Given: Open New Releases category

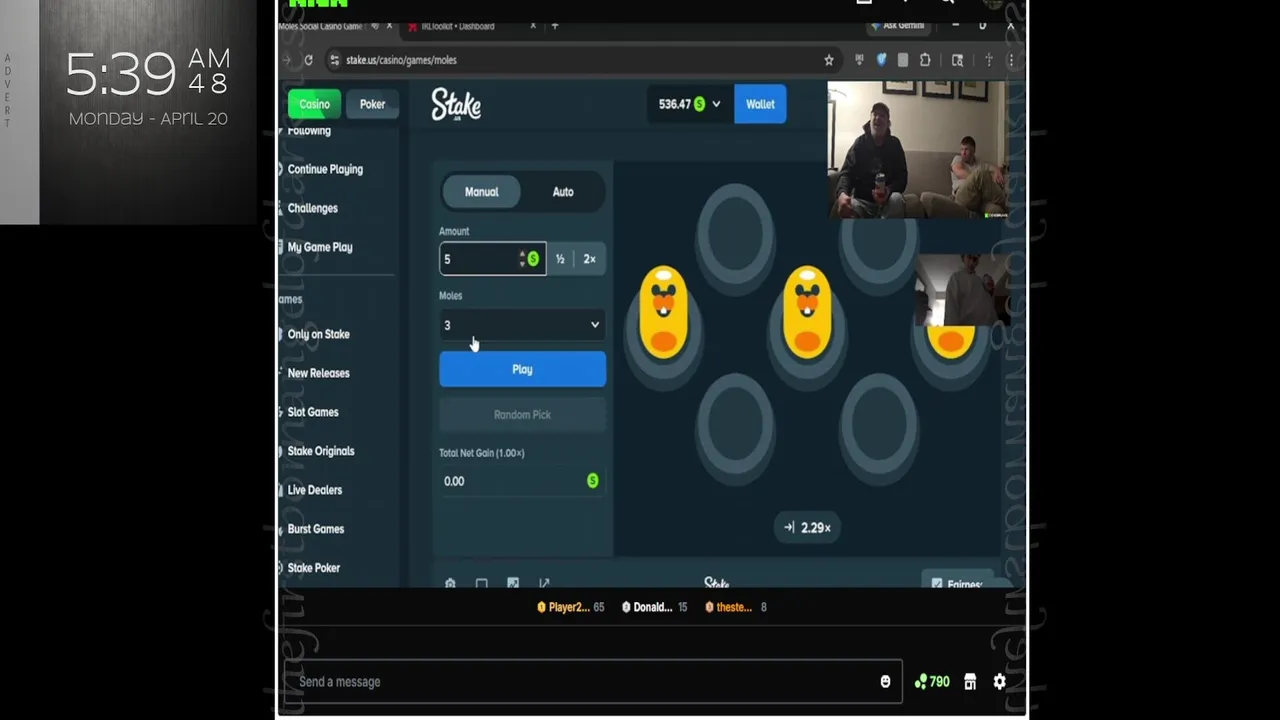Looking at the screenshot, I should click(318, 373).
